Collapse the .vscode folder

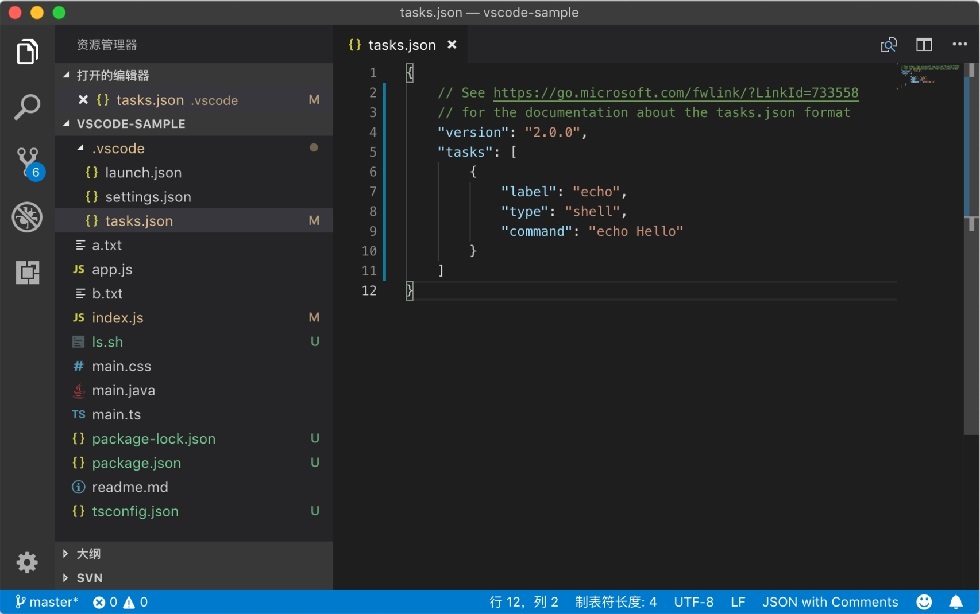tap(194, 148)
